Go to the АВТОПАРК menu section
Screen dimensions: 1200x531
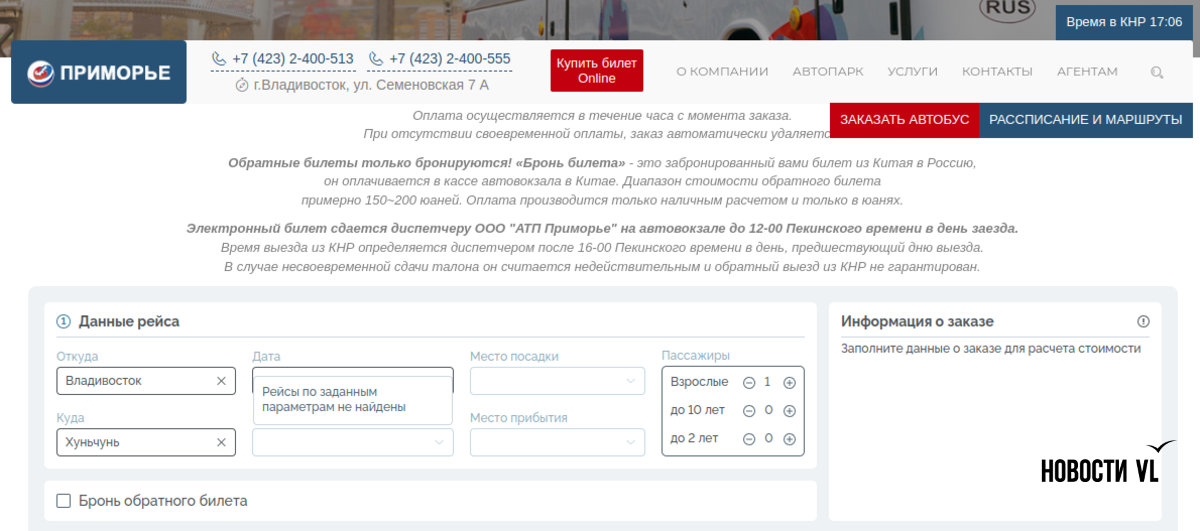(827, 72)
